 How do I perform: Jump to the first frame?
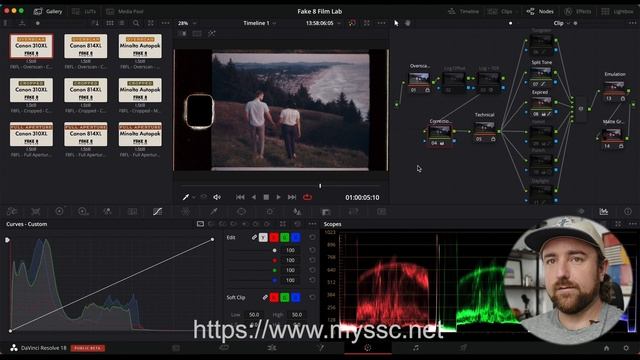[240, 197]
